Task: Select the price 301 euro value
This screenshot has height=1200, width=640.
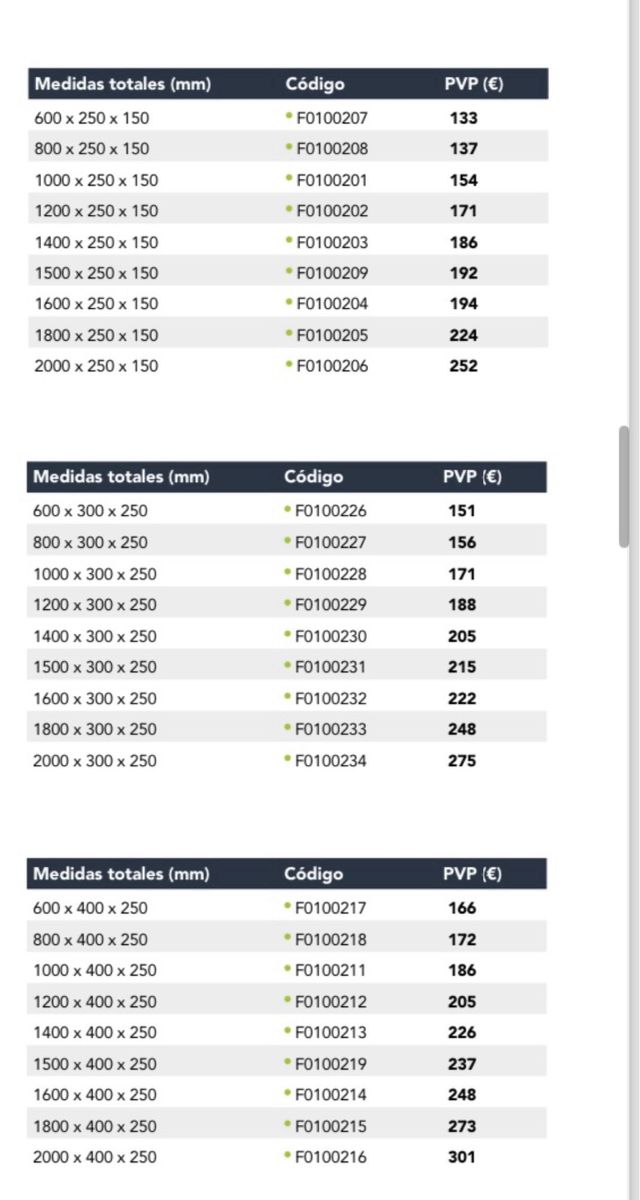Action: point(462,1157)
